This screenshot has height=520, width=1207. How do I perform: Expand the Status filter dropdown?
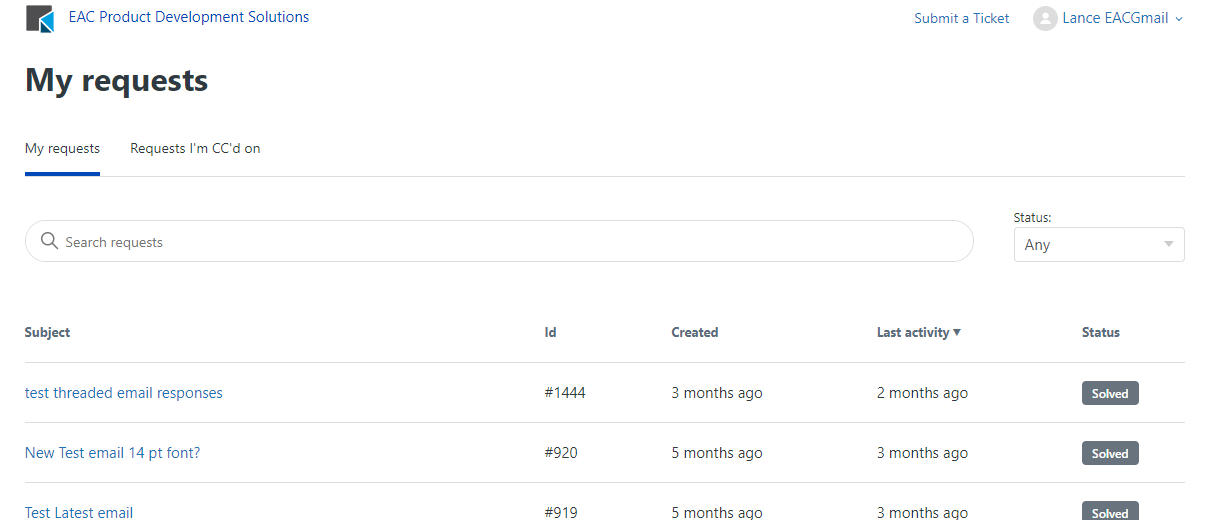[1098, 244]
